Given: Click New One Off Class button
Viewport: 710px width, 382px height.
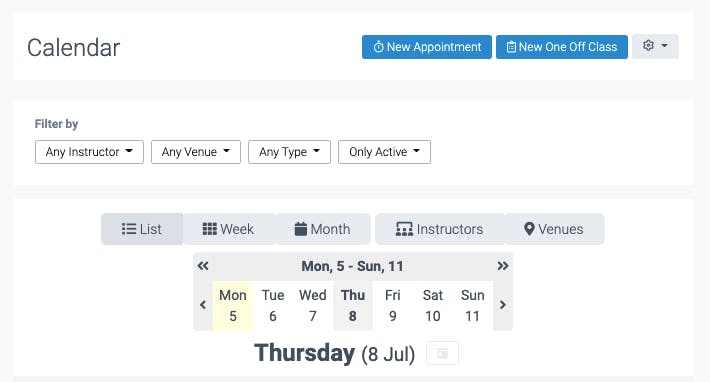Looking at the screenshot, I should click(561, 47).
